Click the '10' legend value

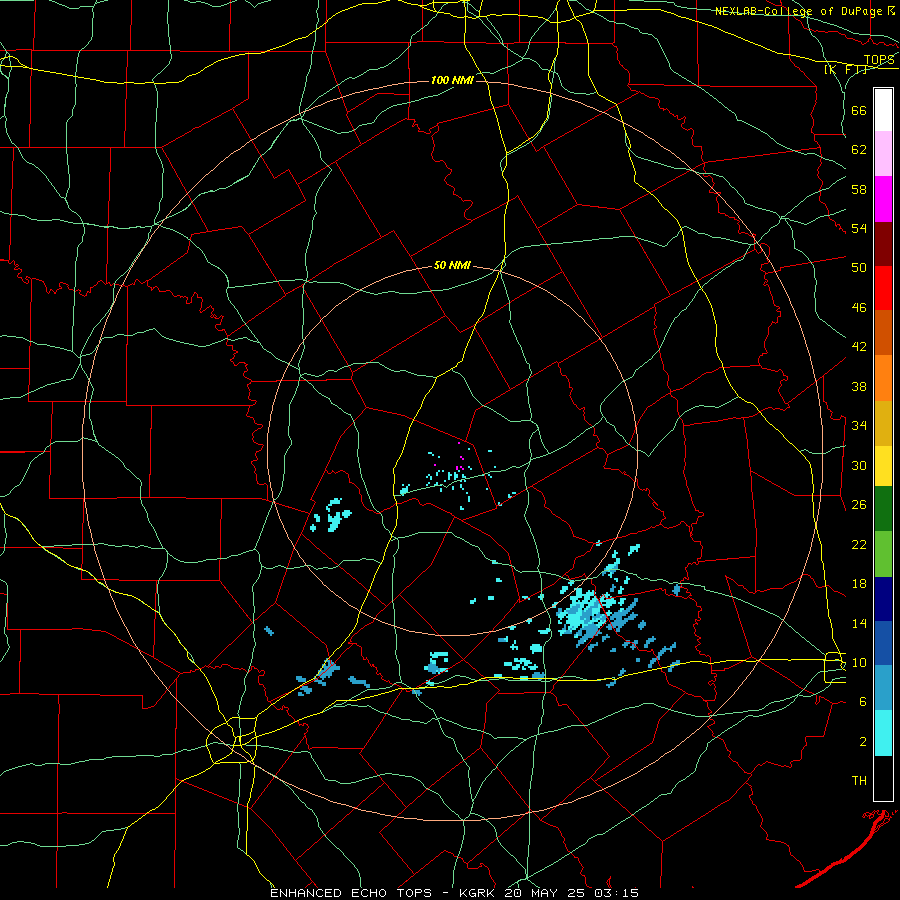point(859,662)
